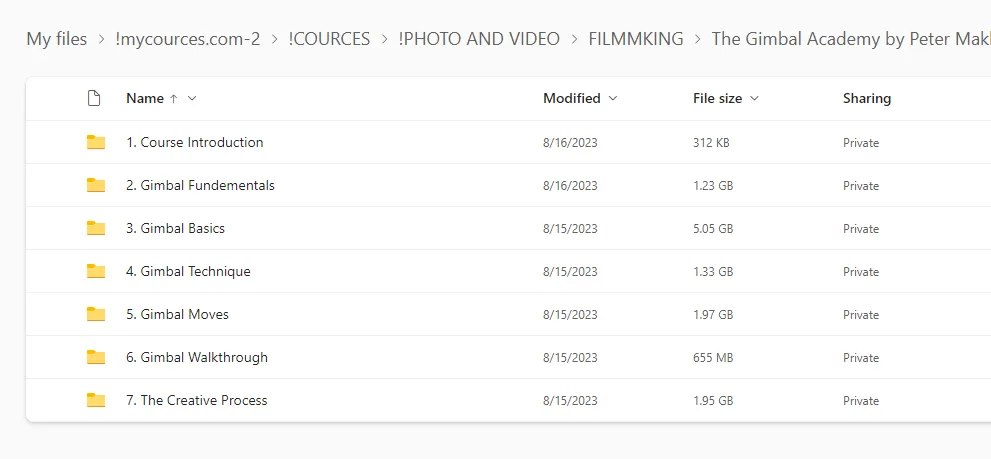Click the Gimbal Walkthrough folder icon
This screenshot has width=991, height=459.
96,357
